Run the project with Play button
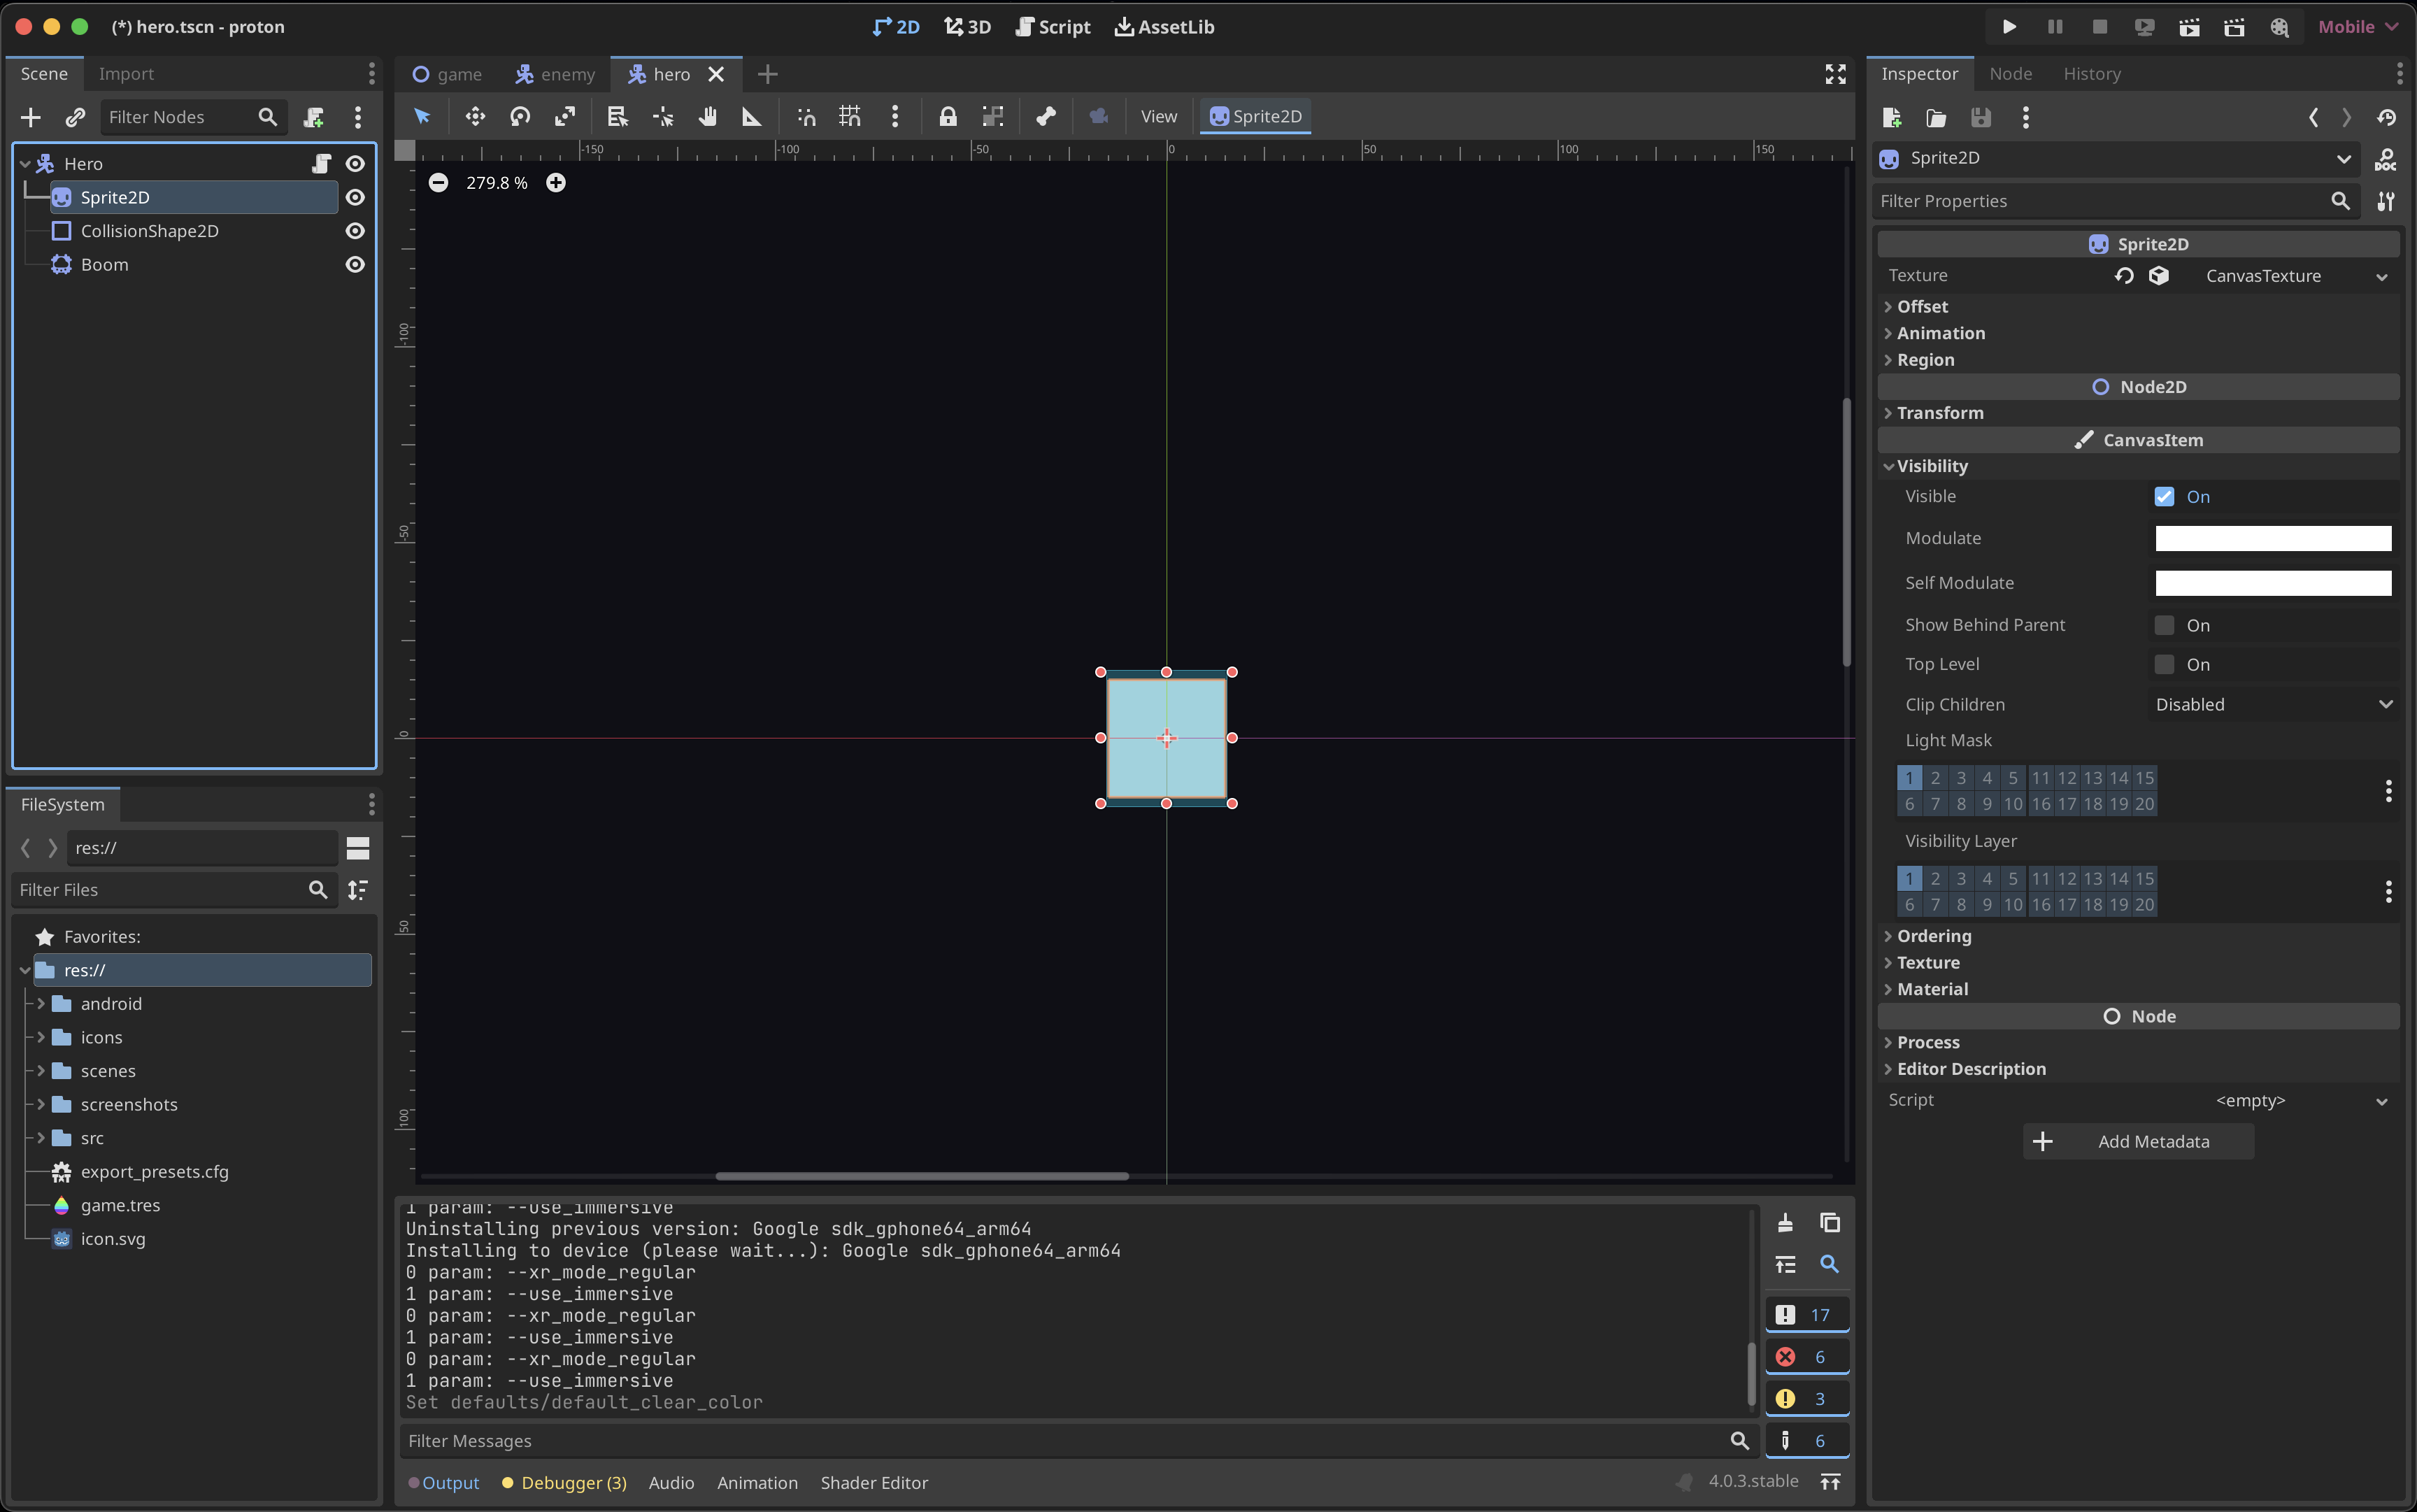Viewport: 2417px width, 1512px height. point(2009,27)
